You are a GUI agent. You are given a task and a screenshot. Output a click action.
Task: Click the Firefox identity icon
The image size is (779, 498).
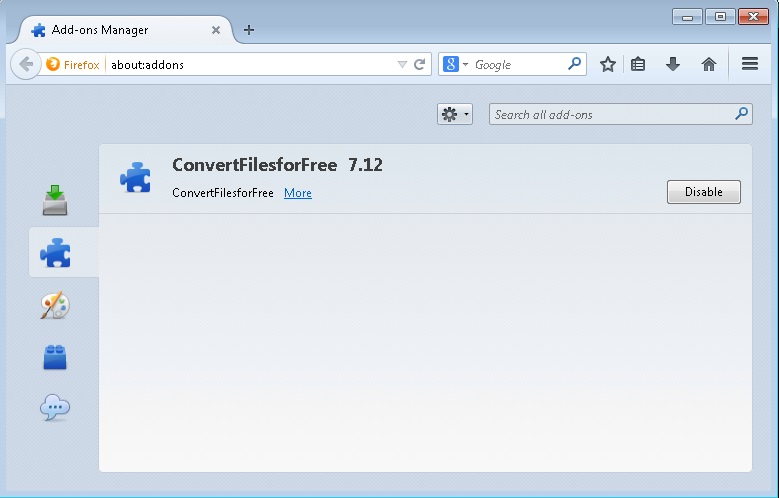pos(53,64)
